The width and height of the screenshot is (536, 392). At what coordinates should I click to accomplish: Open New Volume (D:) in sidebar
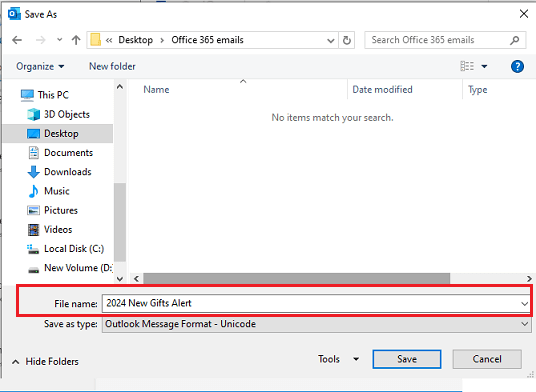point(78,268)
